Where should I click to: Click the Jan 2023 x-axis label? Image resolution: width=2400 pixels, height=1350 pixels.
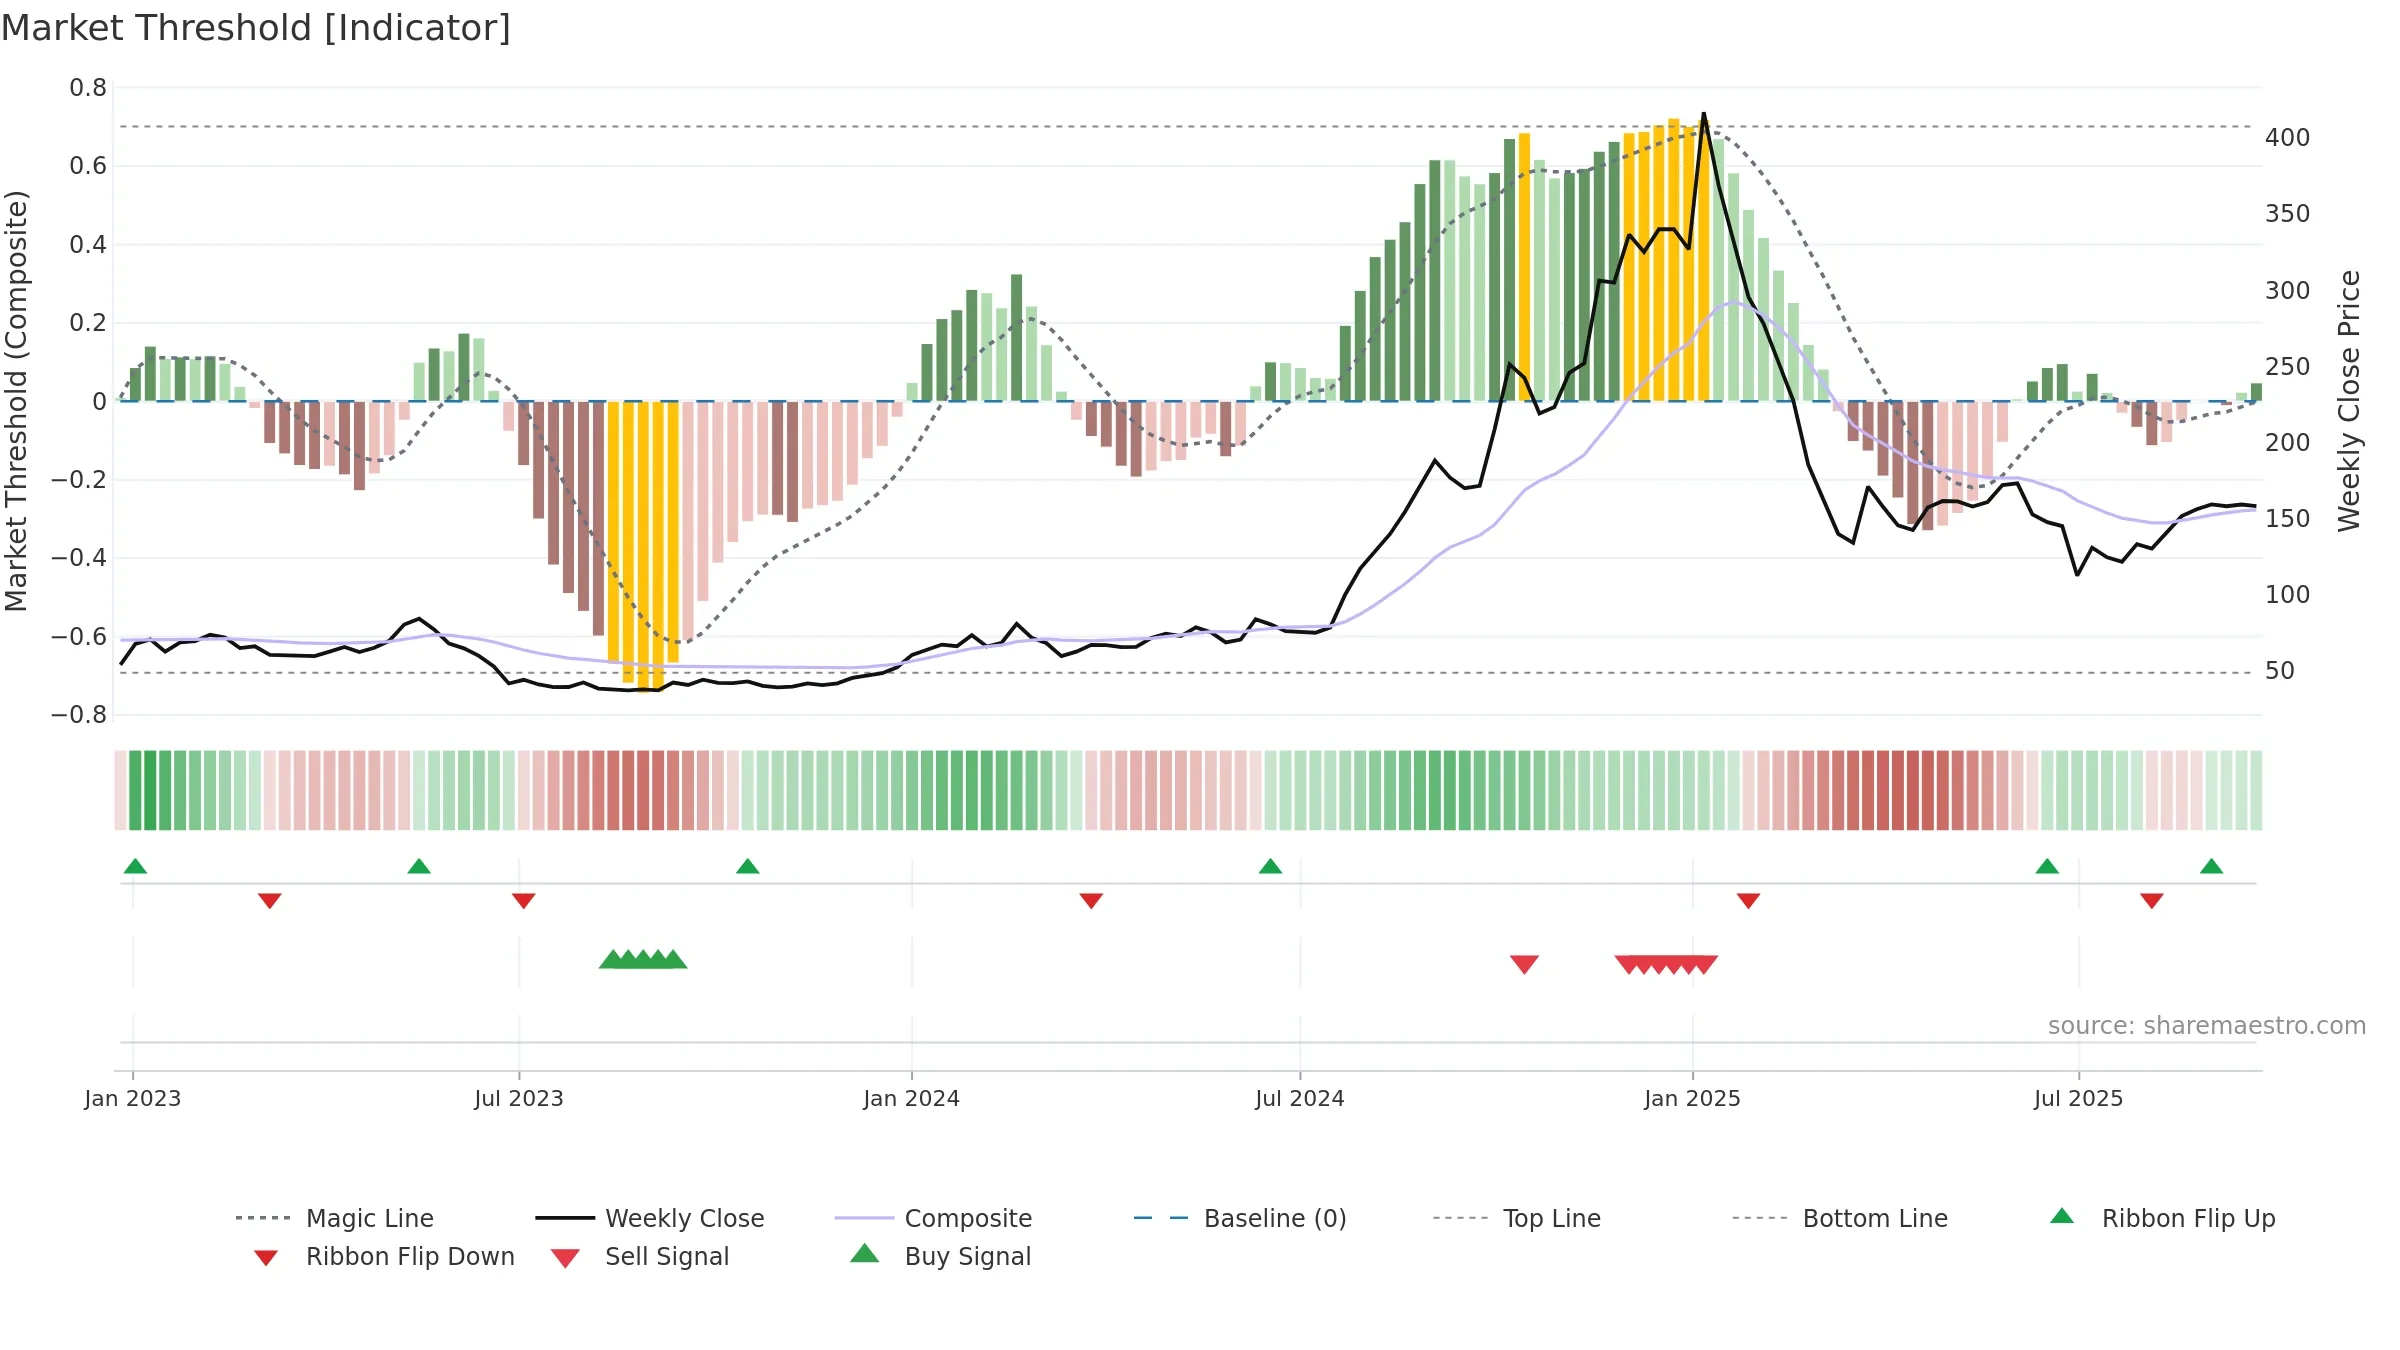tap(133, 1098)
